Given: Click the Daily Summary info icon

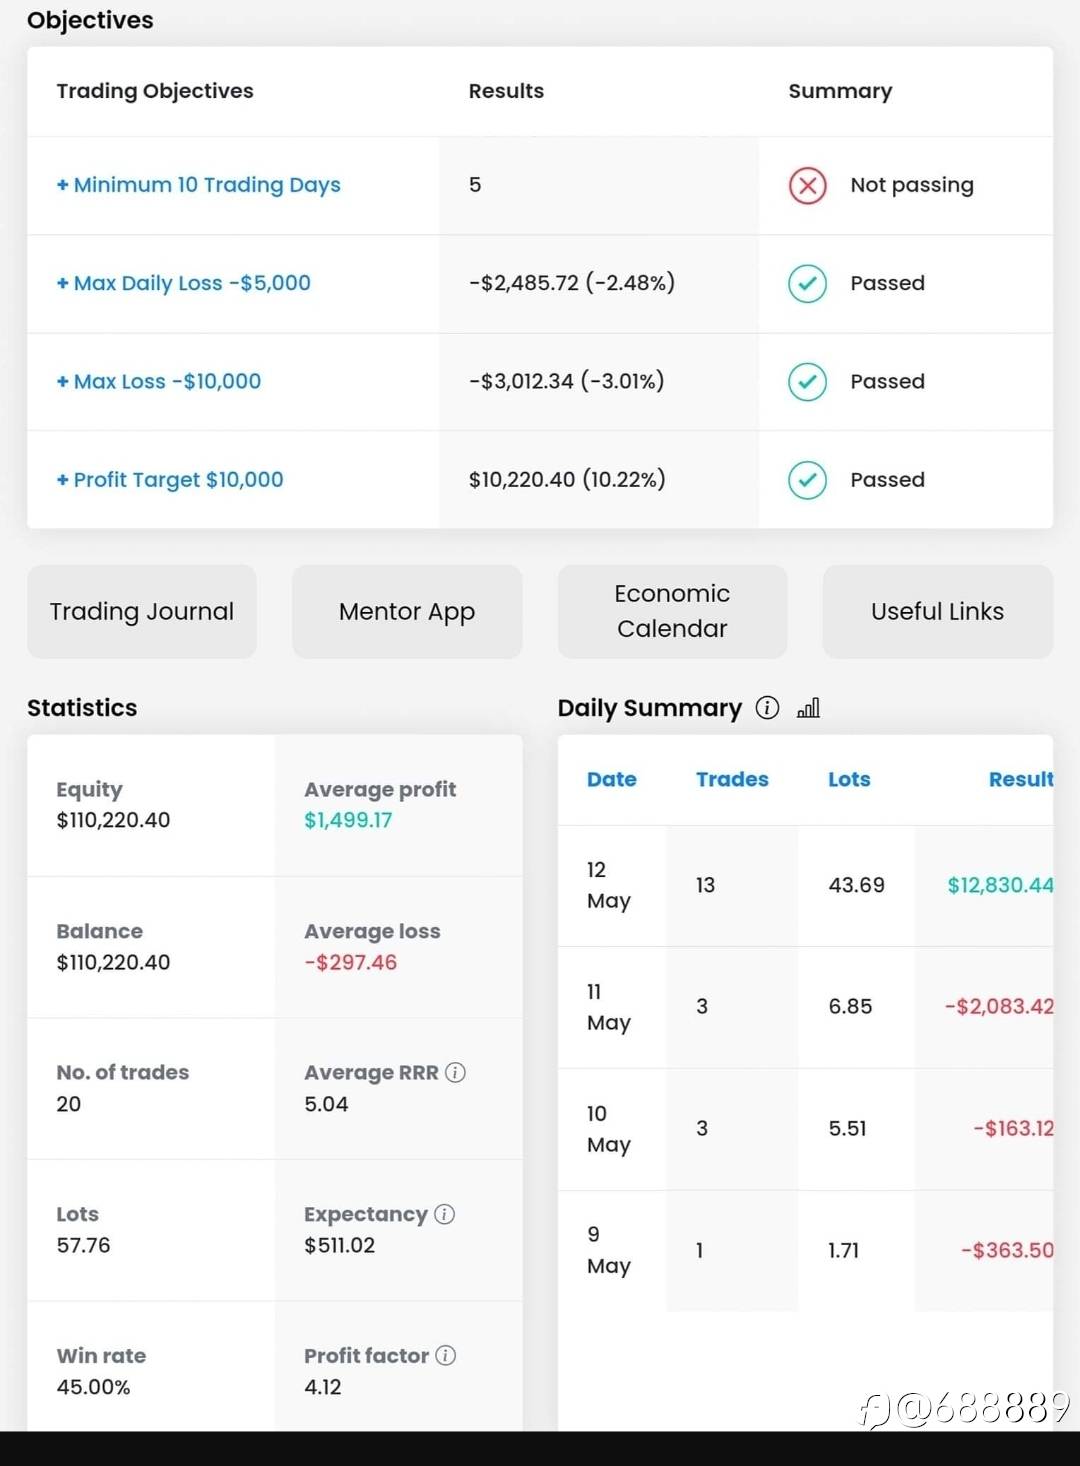Looking at the screenshot, I should [x=767, y=708].
